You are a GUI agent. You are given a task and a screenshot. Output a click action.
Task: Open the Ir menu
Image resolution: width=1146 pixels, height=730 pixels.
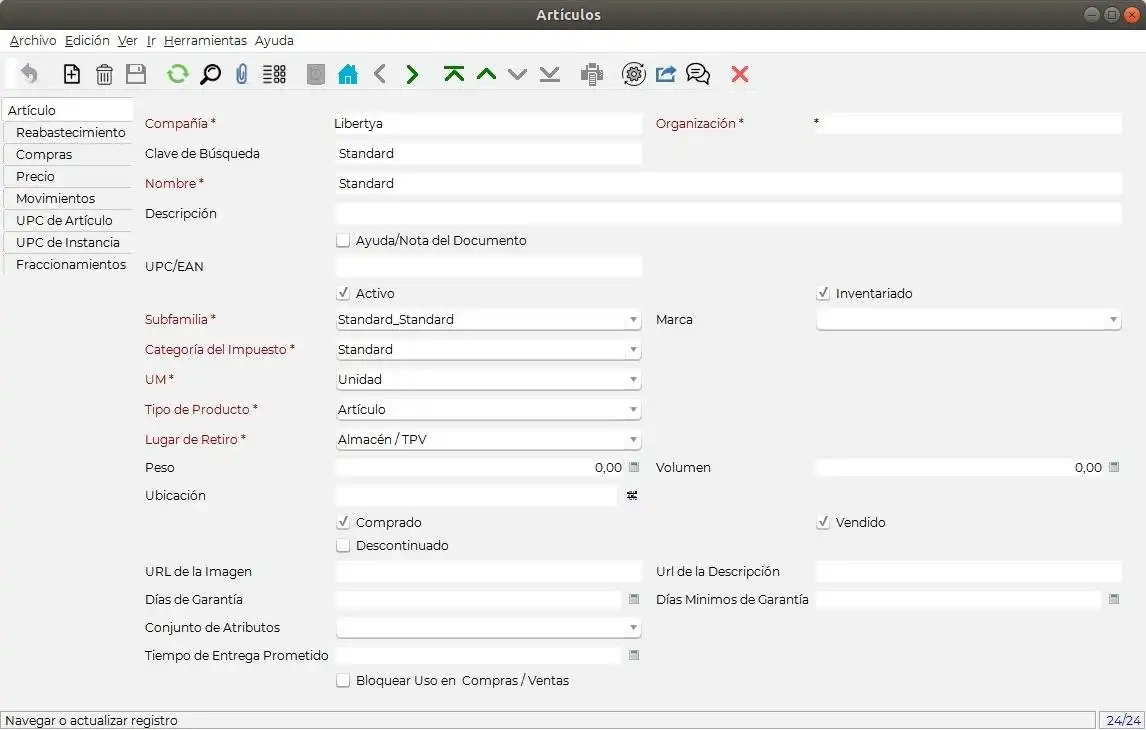(151, 41)
